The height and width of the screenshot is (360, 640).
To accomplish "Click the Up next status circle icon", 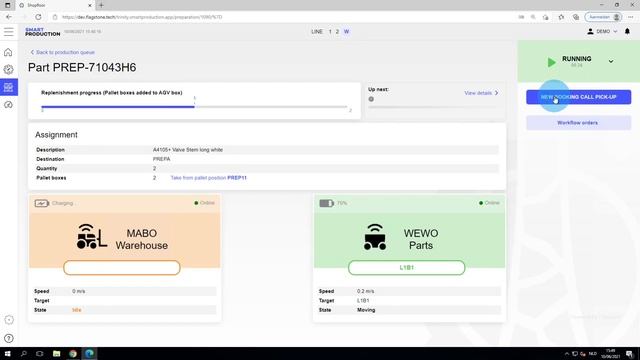I will 371,99.
